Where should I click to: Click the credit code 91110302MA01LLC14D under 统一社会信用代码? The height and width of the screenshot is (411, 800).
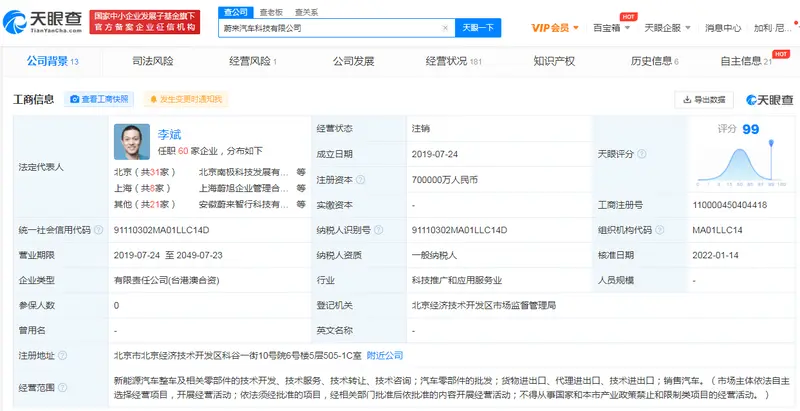162,230
